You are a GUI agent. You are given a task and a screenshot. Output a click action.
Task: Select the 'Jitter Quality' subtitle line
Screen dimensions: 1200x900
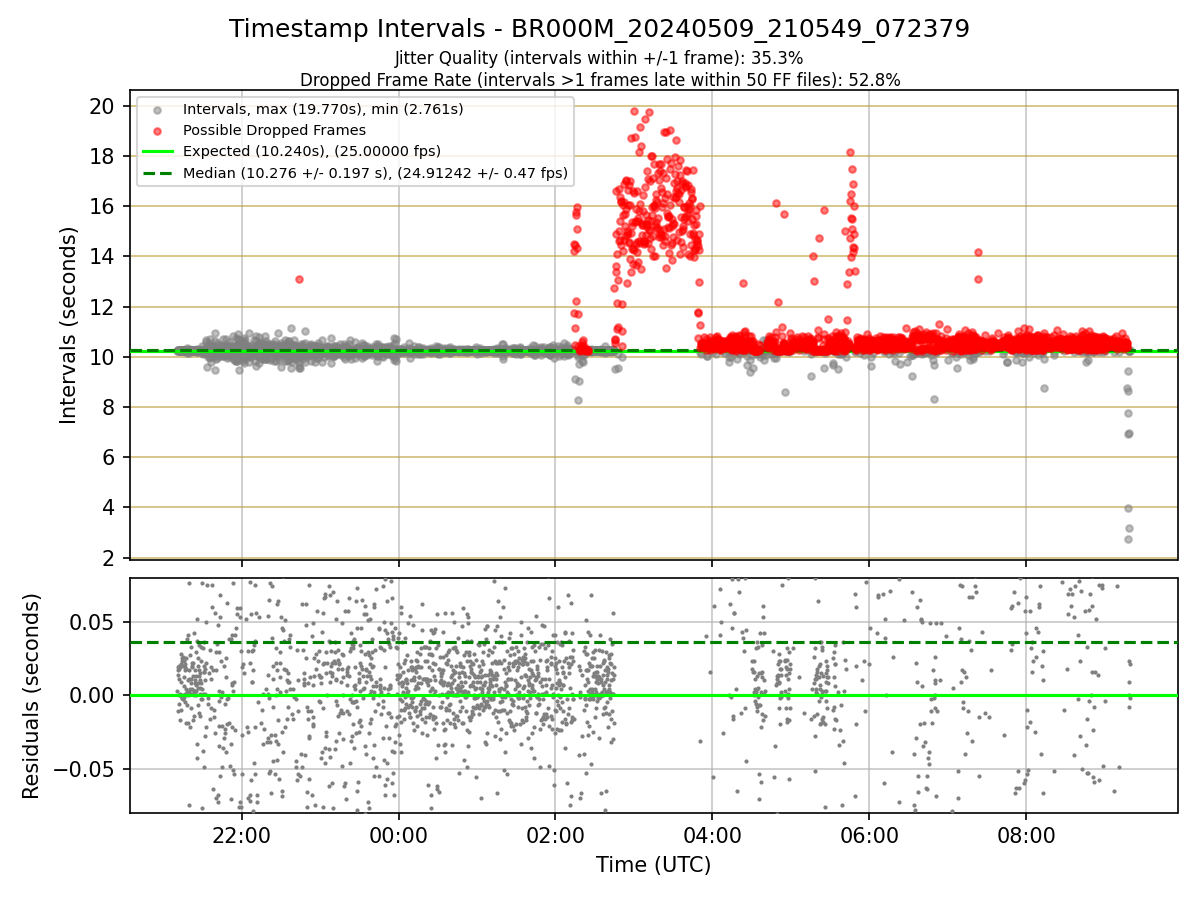coord(599,58)
